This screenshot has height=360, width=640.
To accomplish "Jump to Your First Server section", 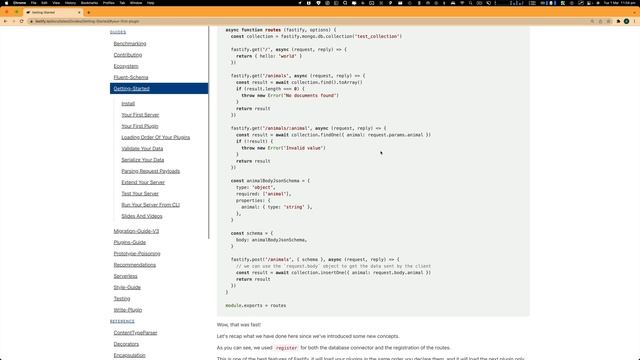I will pos(140,115).
